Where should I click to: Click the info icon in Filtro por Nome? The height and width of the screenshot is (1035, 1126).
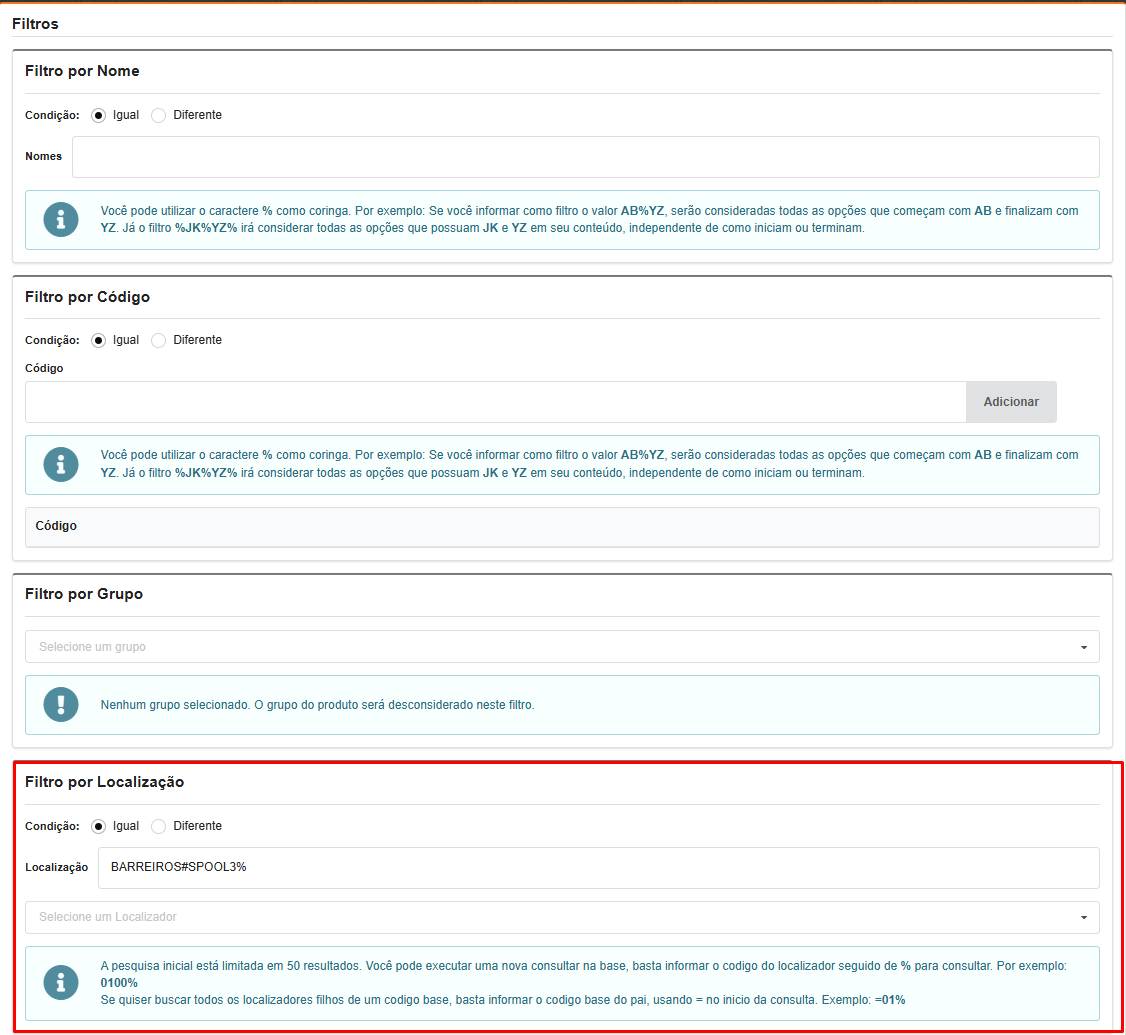[61, 220]
